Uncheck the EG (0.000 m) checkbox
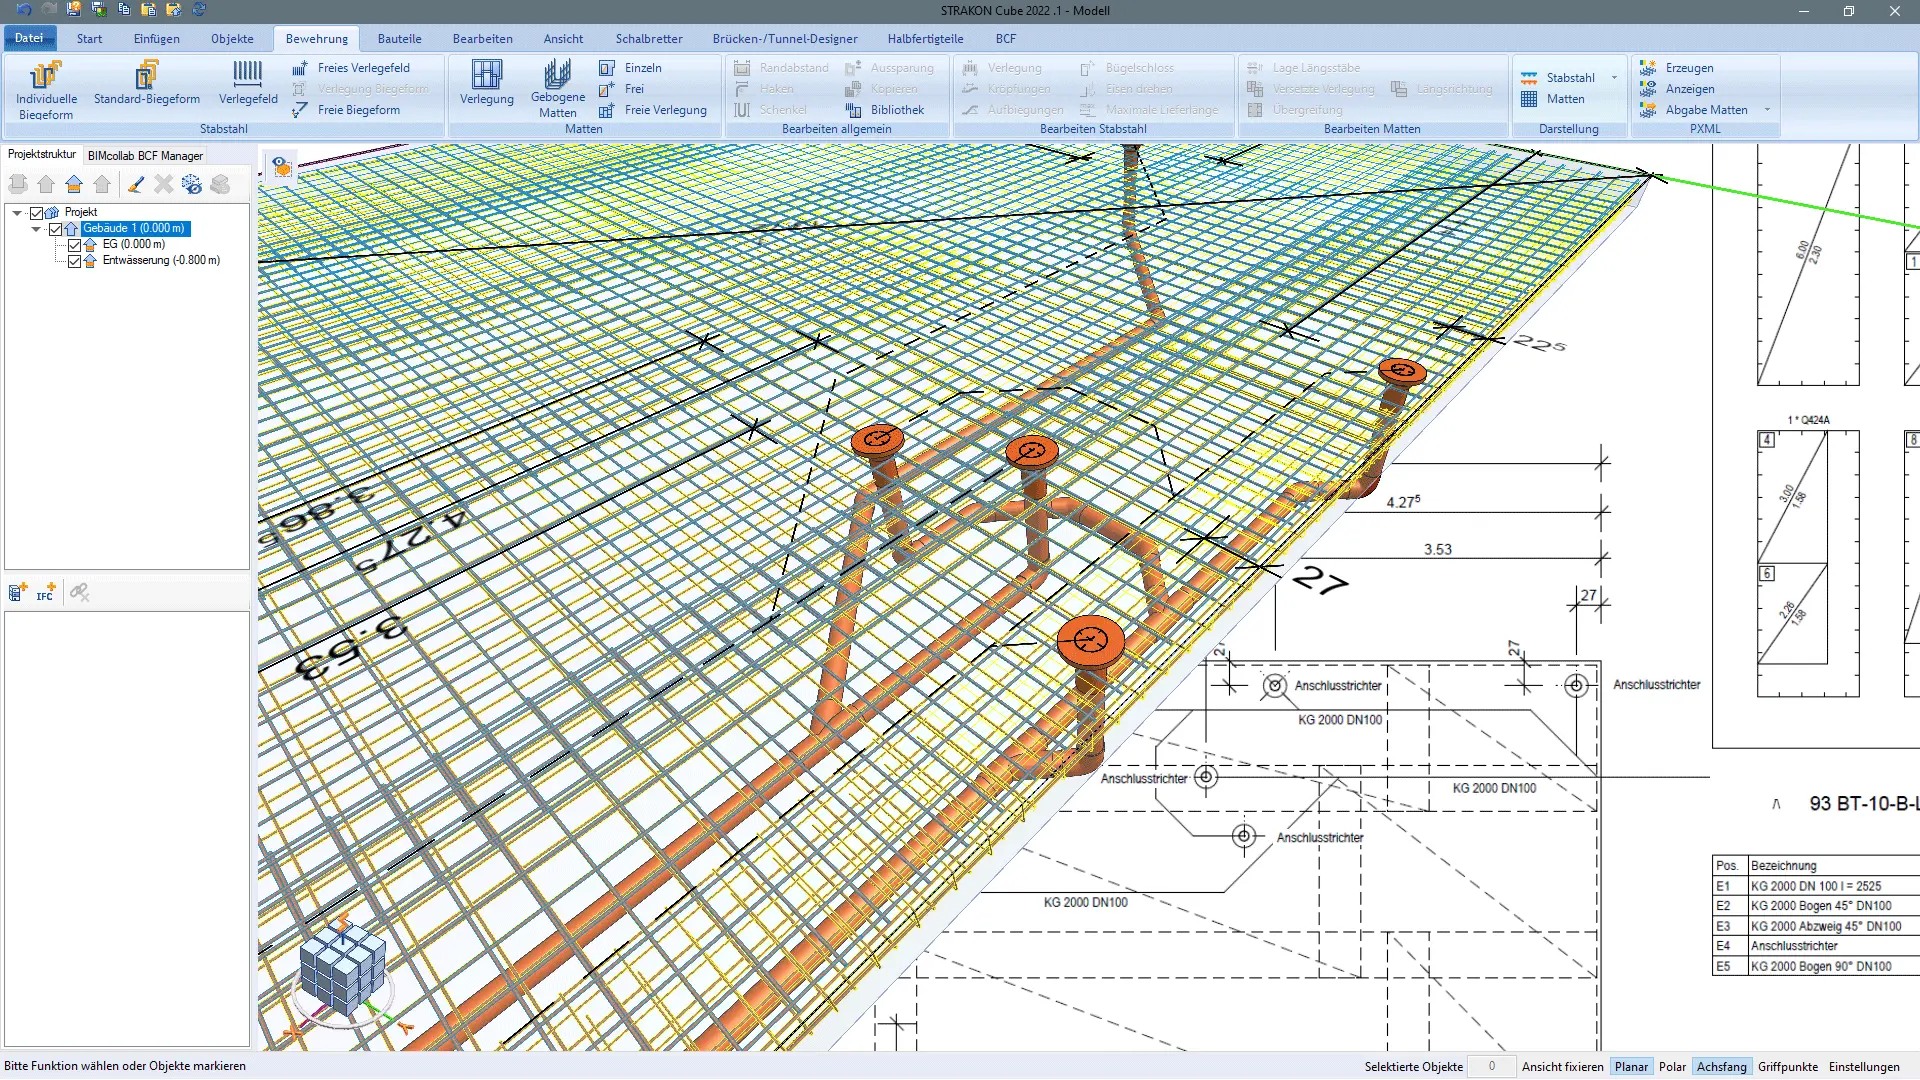Screen dimensions: 1920x1080 [74, 245]
